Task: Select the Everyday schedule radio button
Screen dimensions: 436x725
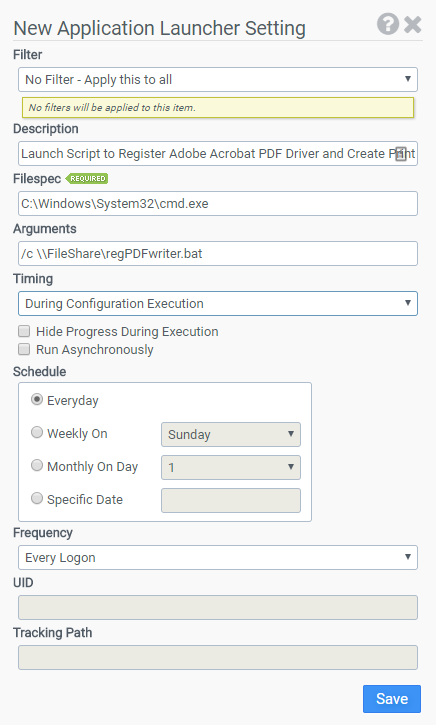Action: click(x=37, y=399)
